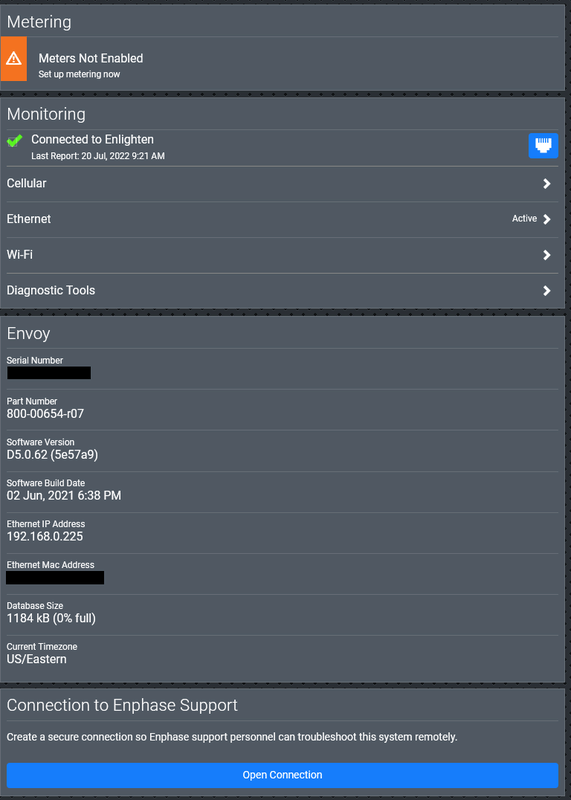This screenshot has height=800, width=571.
Task: Click the orange warning triangle icon
Action: click(x=14, y=59)
